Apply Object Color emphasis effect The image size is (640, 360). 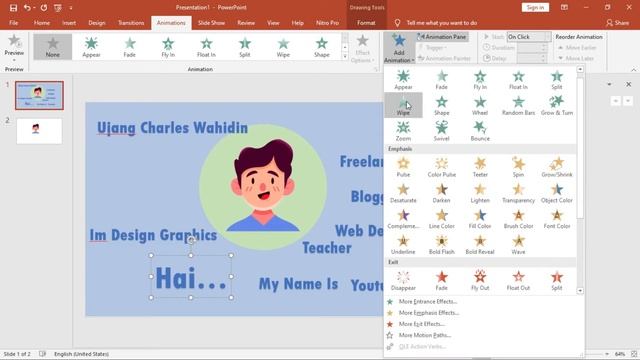(x=557, y=193)
